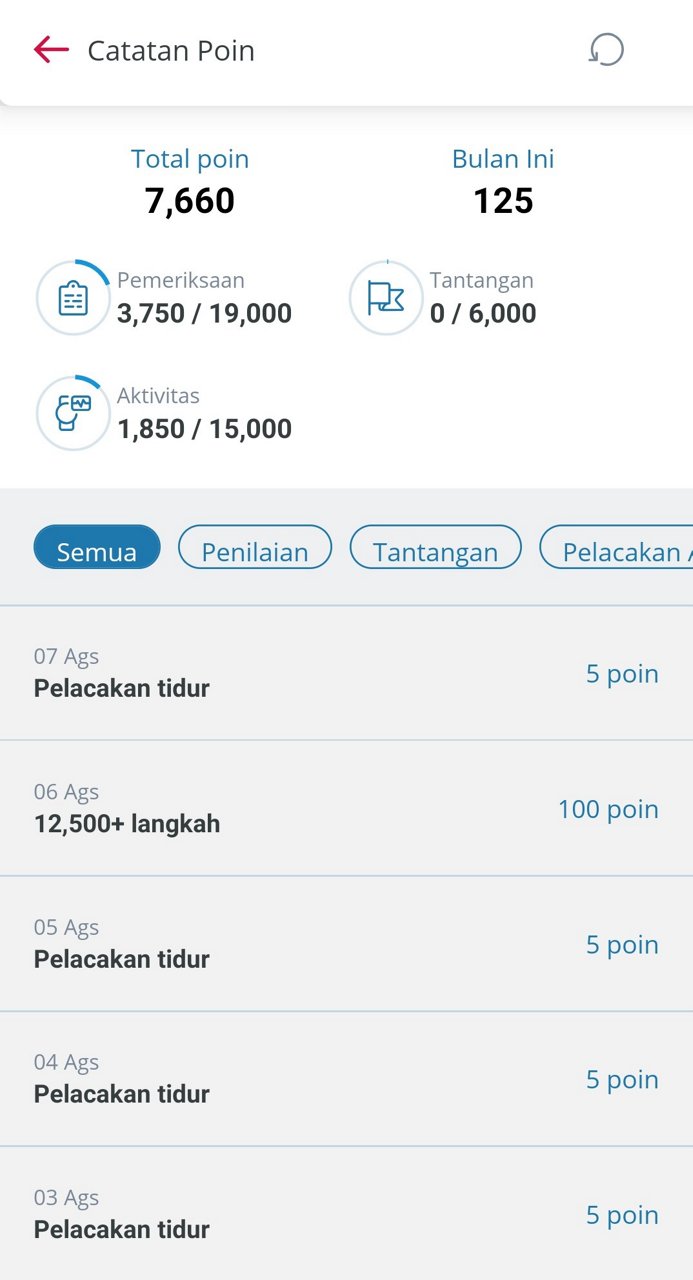Tap the Tantangan flag icon
The image size is (693, 1280).
pos(386,298)
